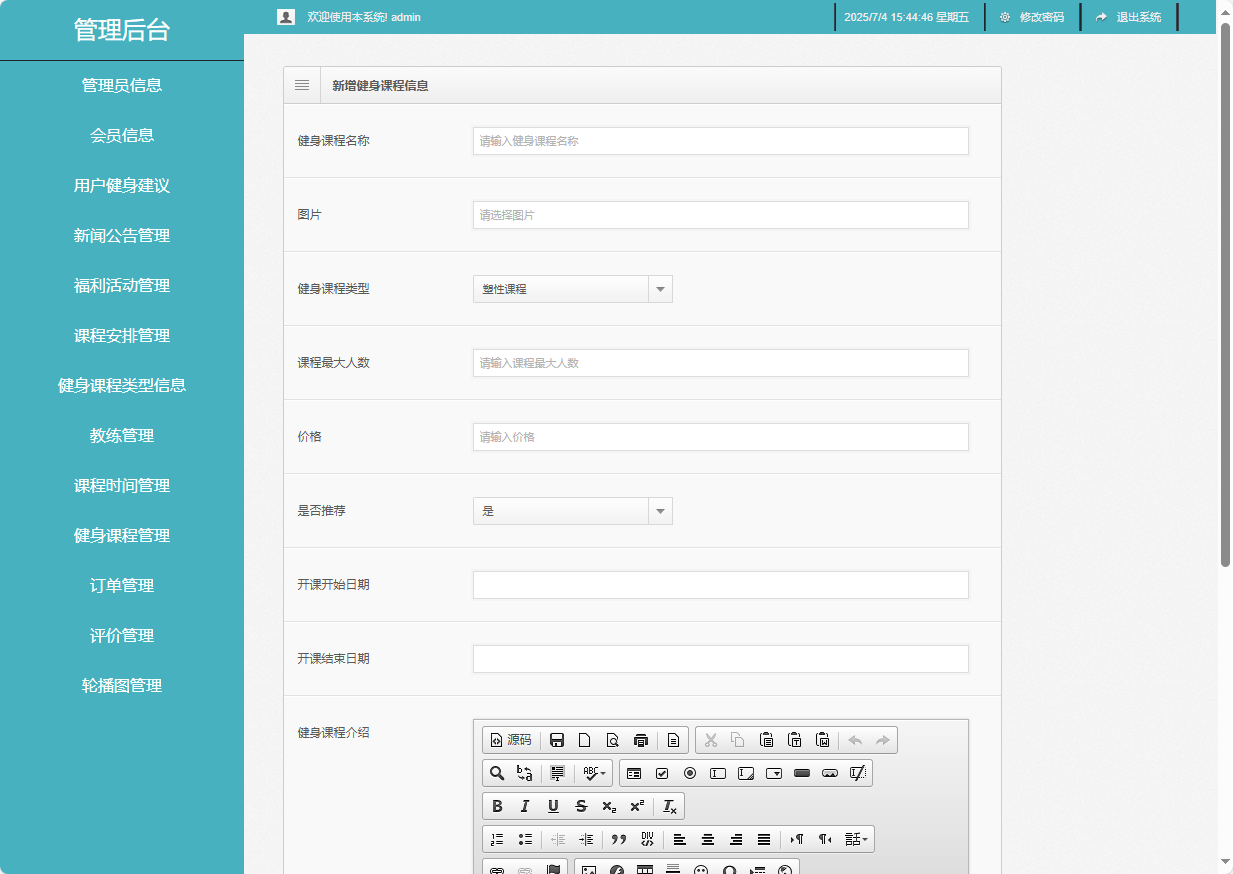Click the Save icon in editor toolbar
1233x874 pixels.
(x=557, y=740)
